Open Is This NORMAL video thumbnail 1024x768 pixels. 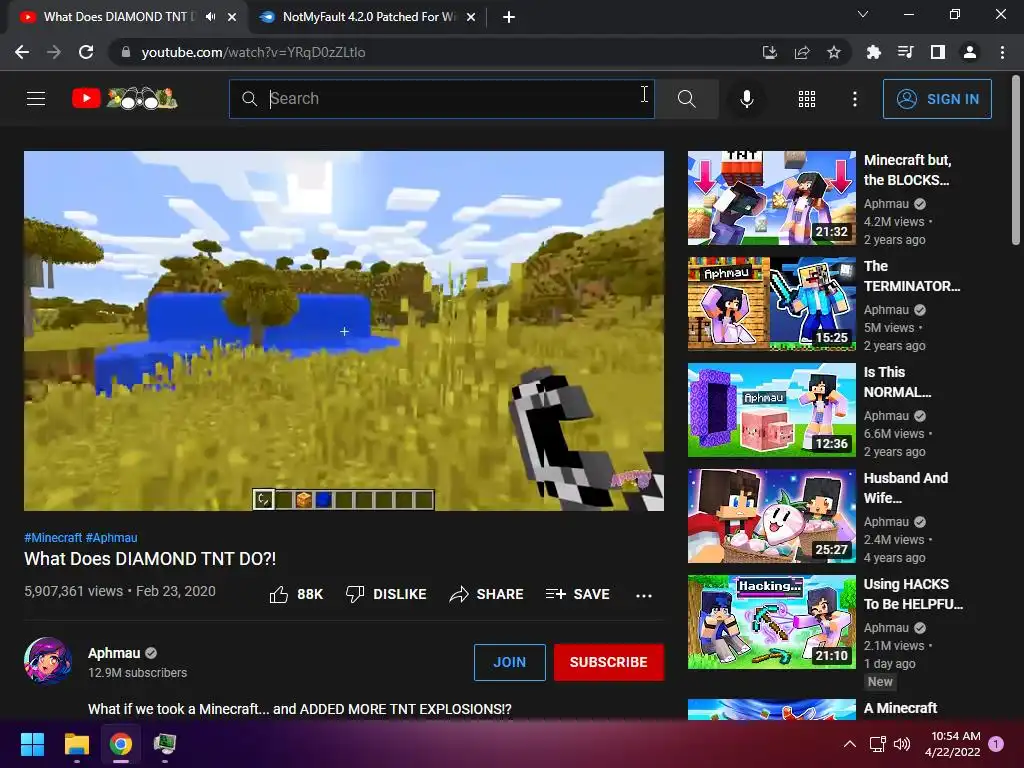click(772, 409)
